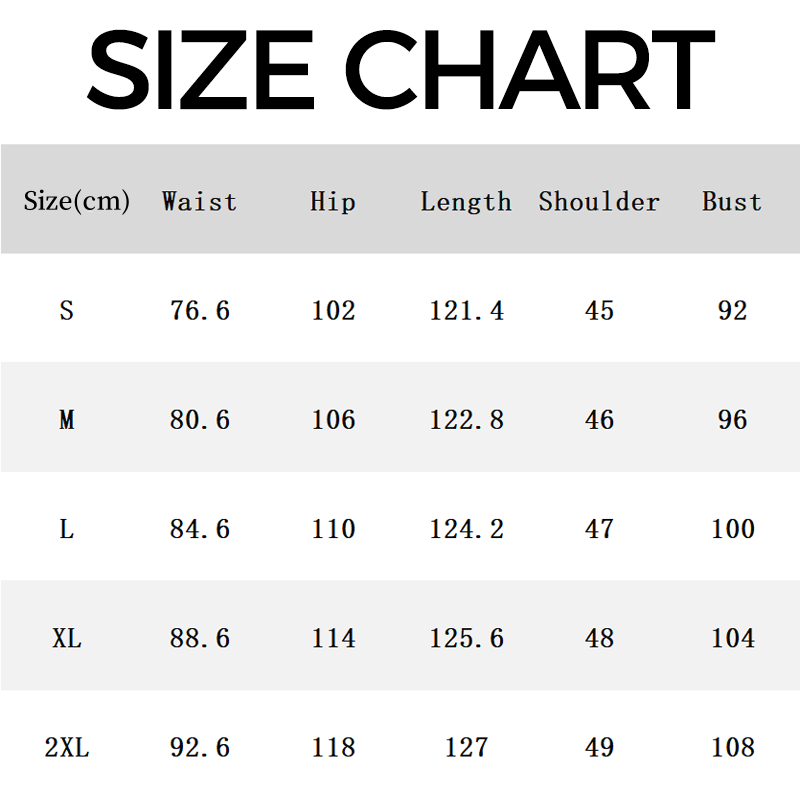This screenshot has height=800, width=800.
Task: Select the M size row label
Action: click(67, 419)
